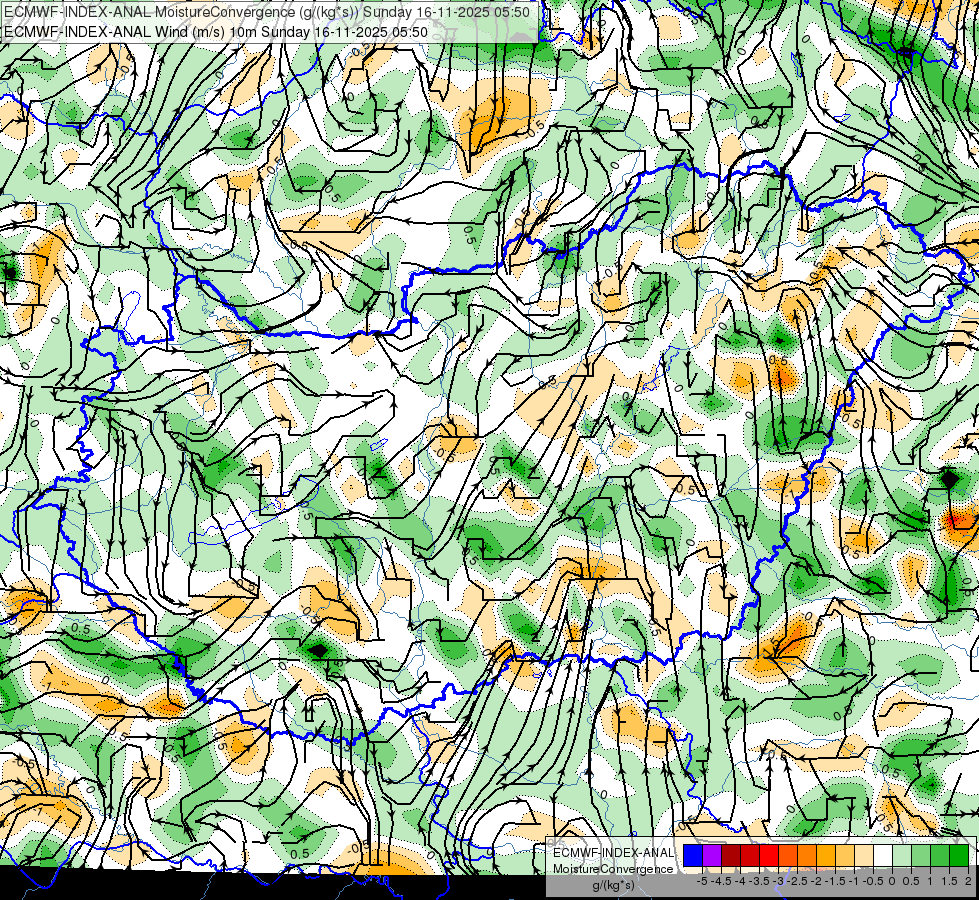Image resolution: width=979 pixels, height=900 pixels.
Task: Click the Wind (m/s) 10m title line
Action: click(216, 32)
